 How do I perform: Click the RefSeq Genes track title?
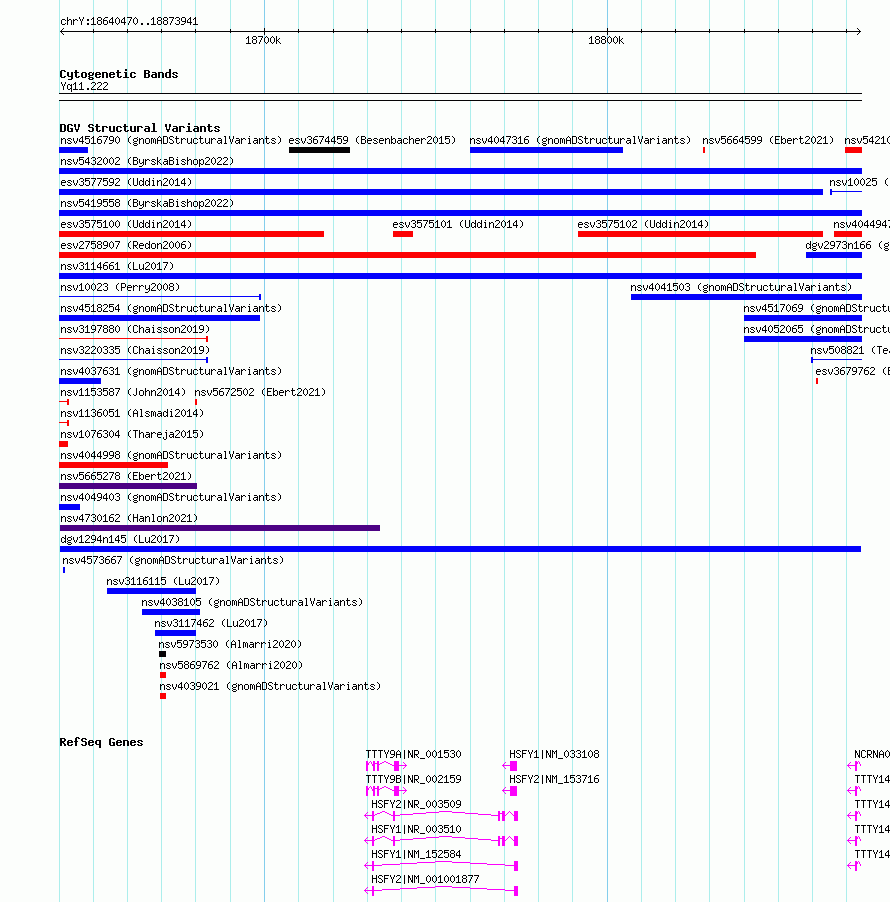pos(101,742)
